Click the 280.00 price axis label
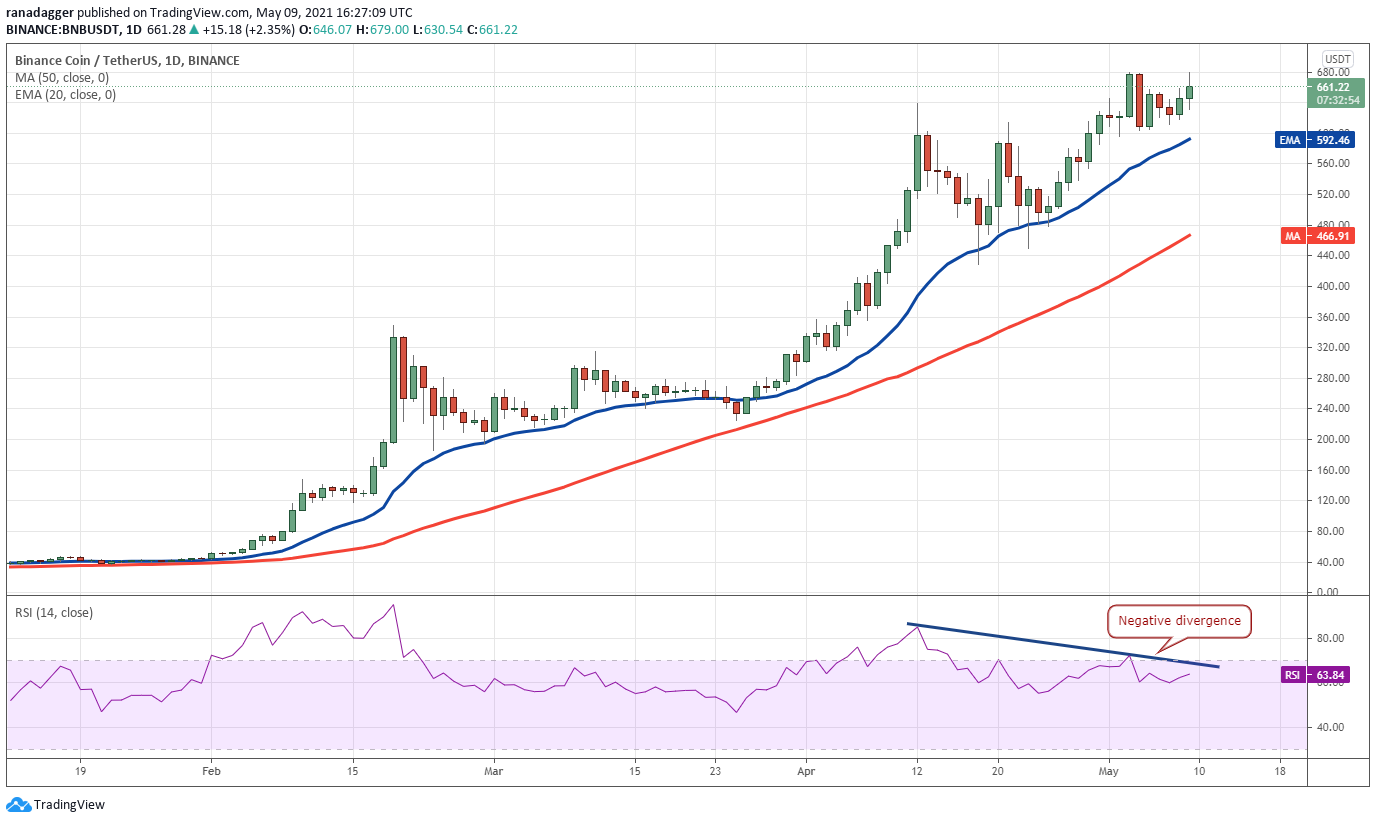 point(1333,378)
